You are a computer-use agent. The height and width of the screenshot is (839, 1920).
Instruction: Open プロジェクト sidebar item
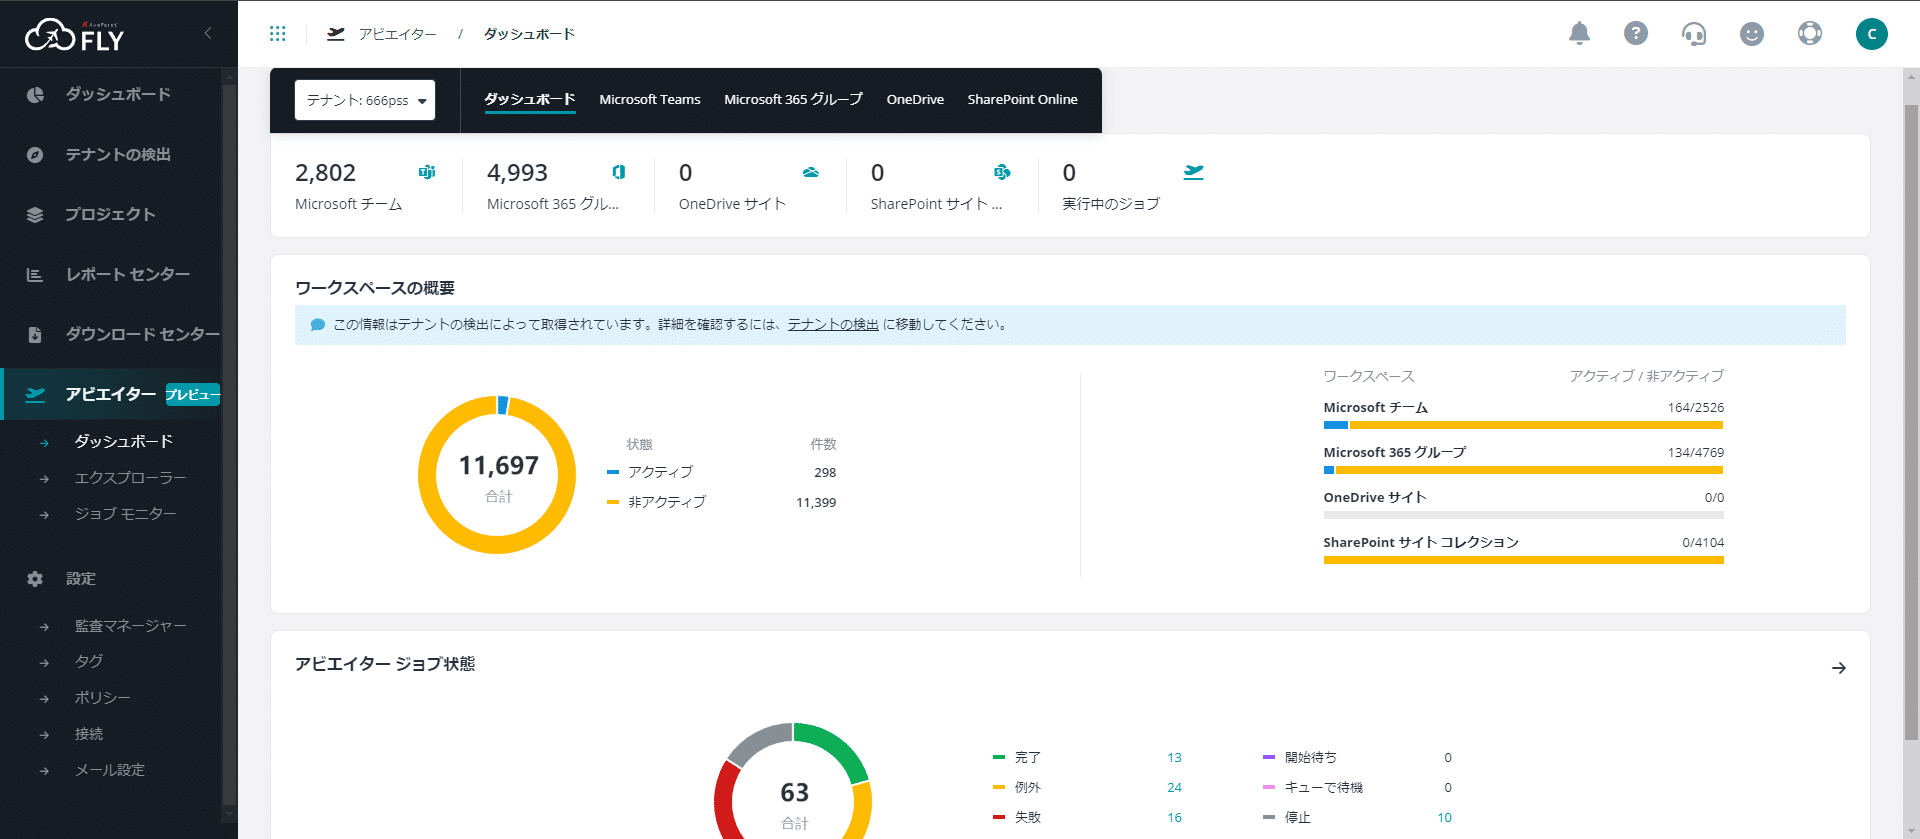[111, 214]
